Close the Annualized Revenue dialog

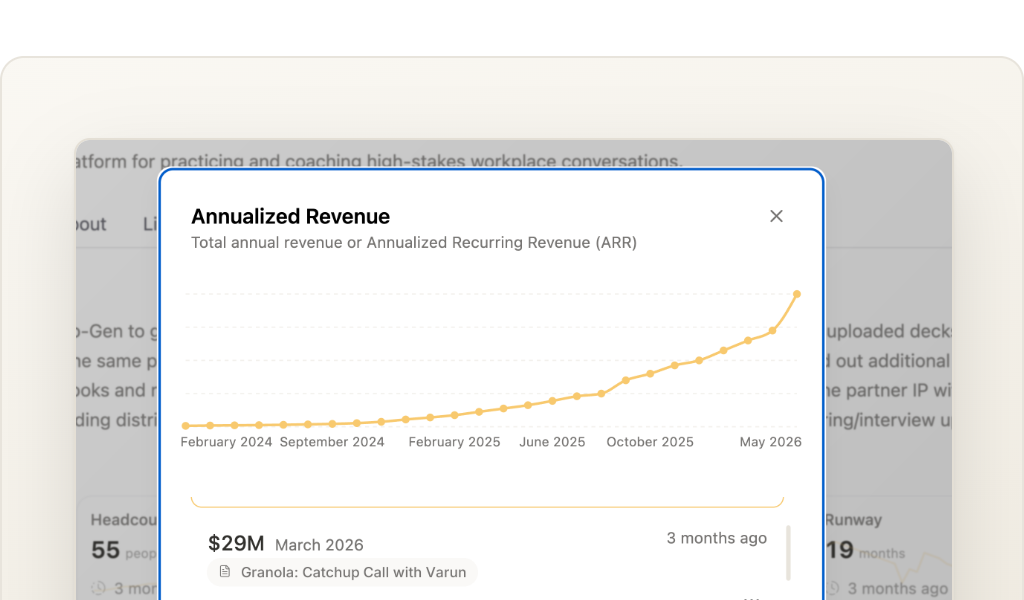click(x=776, y=216)
